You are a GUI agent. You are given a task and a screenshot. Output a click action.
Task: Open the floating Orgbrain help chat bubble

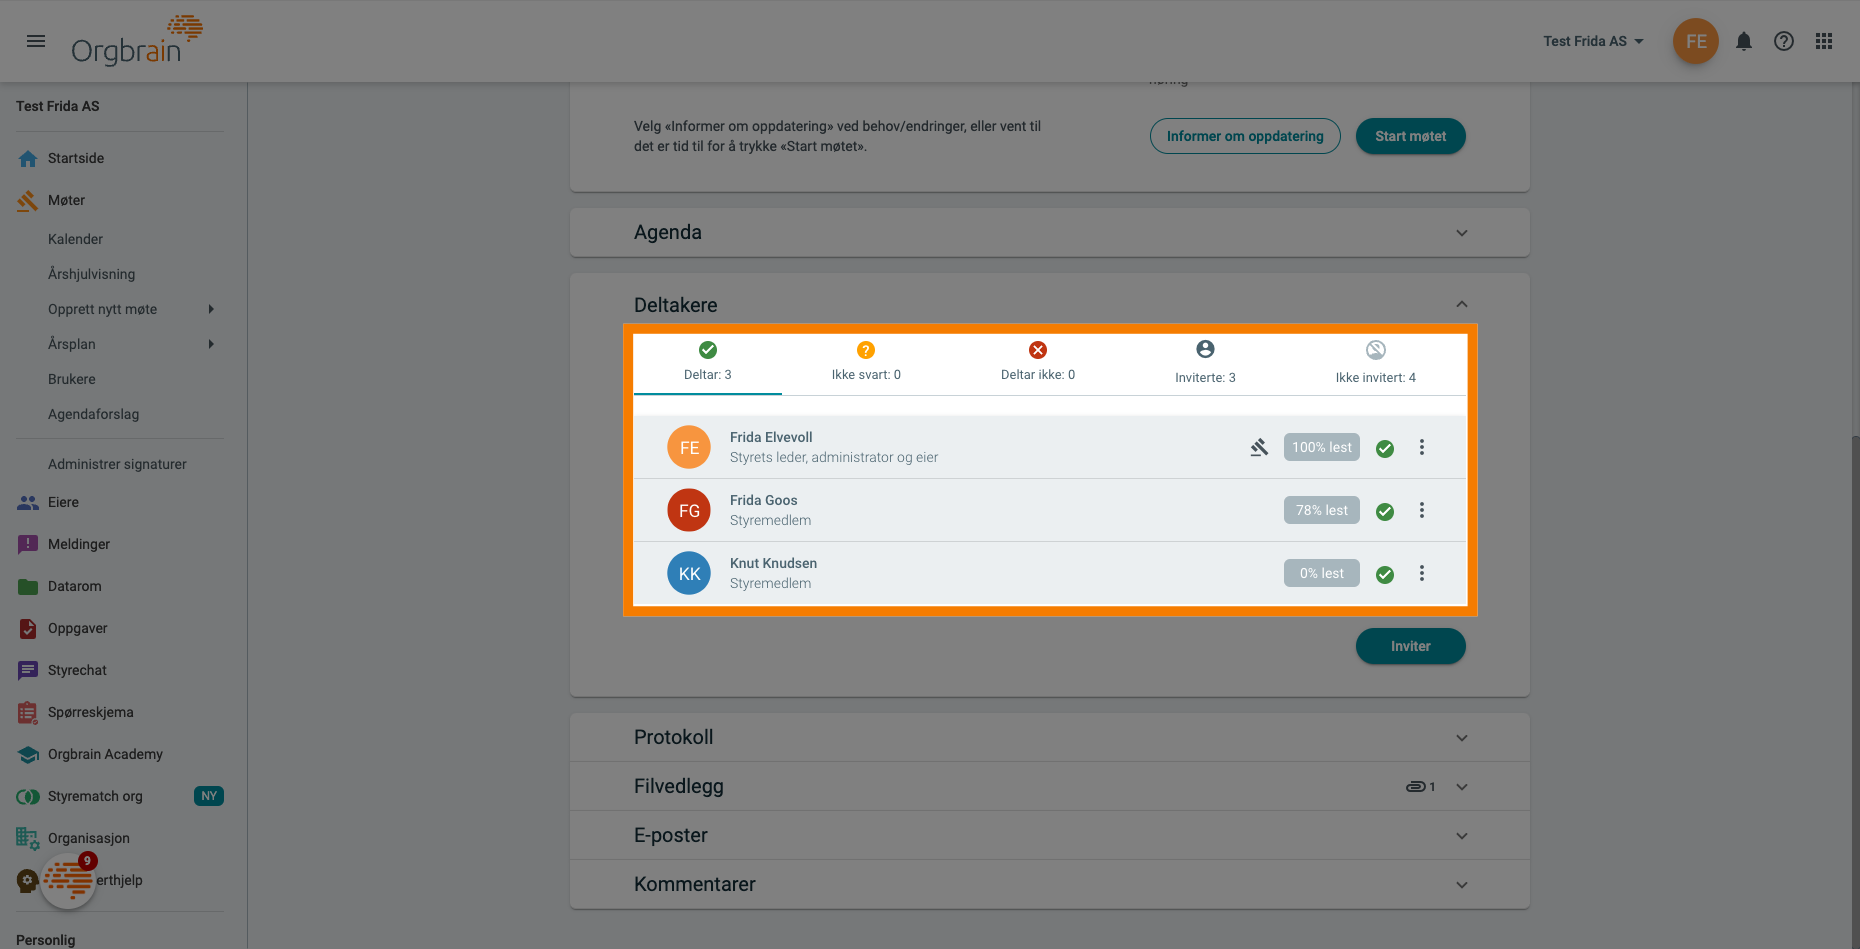tap(68, 880)
